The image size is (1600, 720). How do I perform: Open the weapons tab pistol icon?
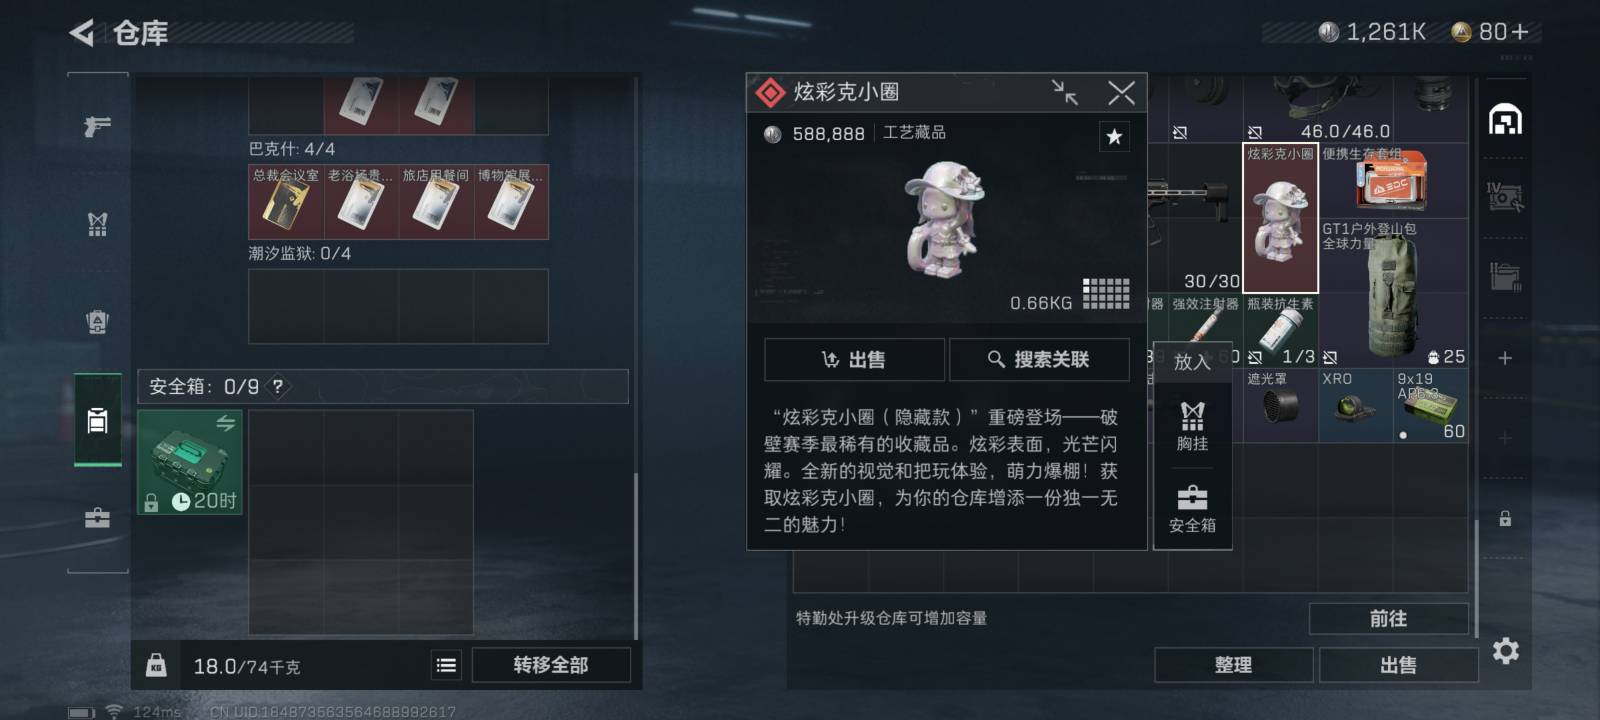pos(97,127)
